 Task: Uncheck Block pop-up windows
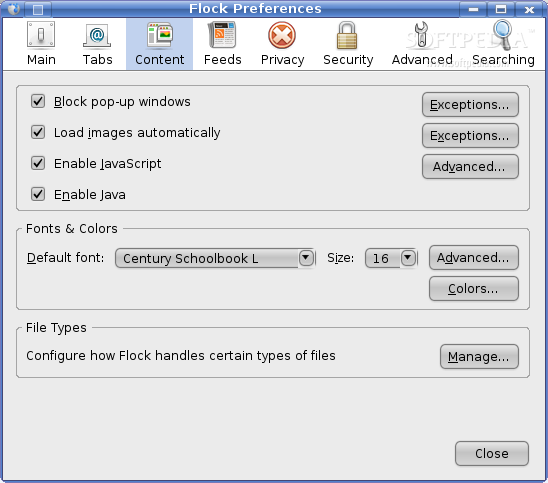click(38, 101)
